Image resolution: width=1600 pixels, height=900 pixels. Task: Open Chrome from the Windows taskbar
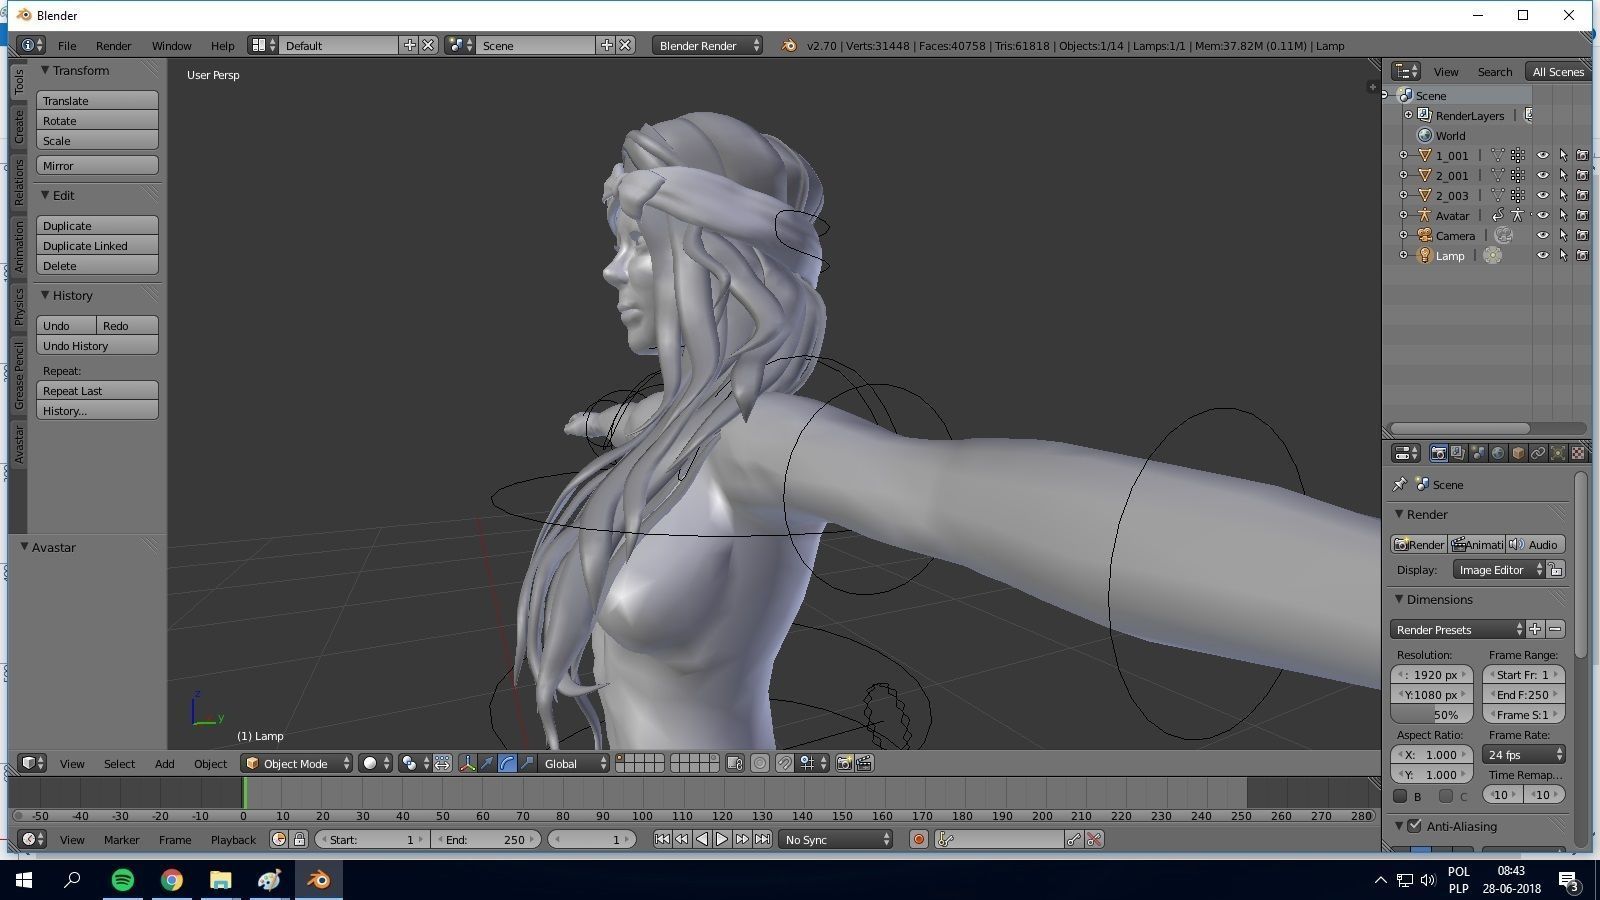pos(172,880)
